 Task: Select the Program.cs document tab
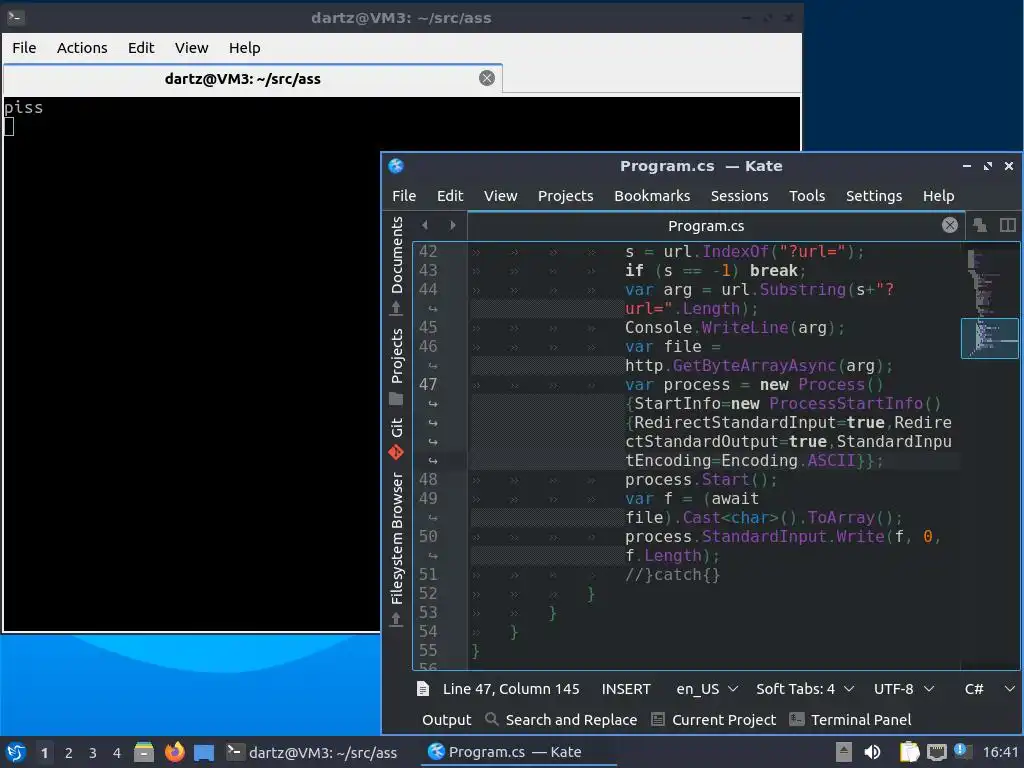pos(705,226)
